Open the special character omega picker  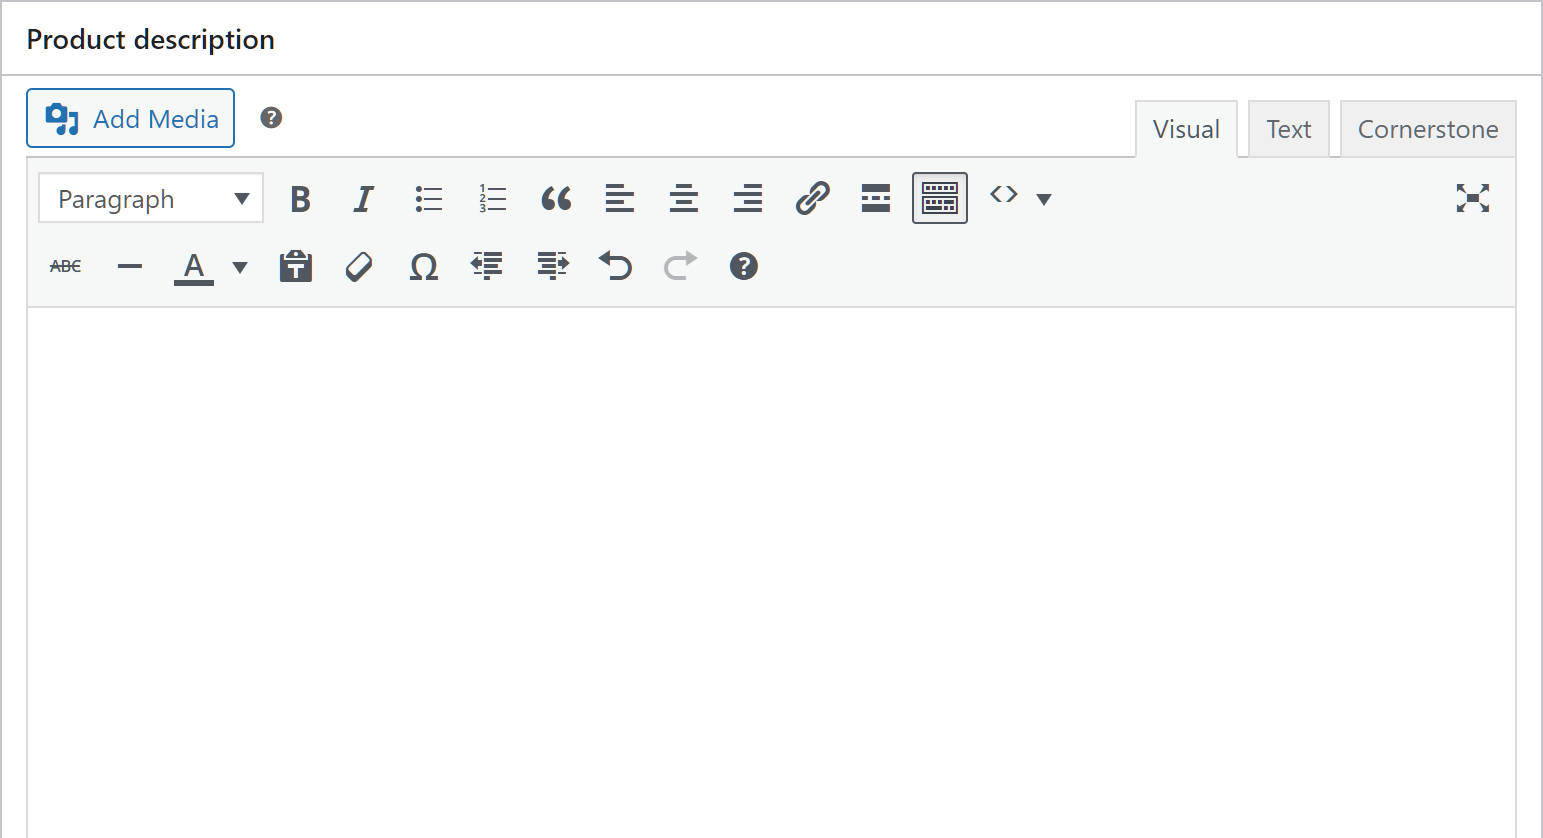click(x=424, y=266)
